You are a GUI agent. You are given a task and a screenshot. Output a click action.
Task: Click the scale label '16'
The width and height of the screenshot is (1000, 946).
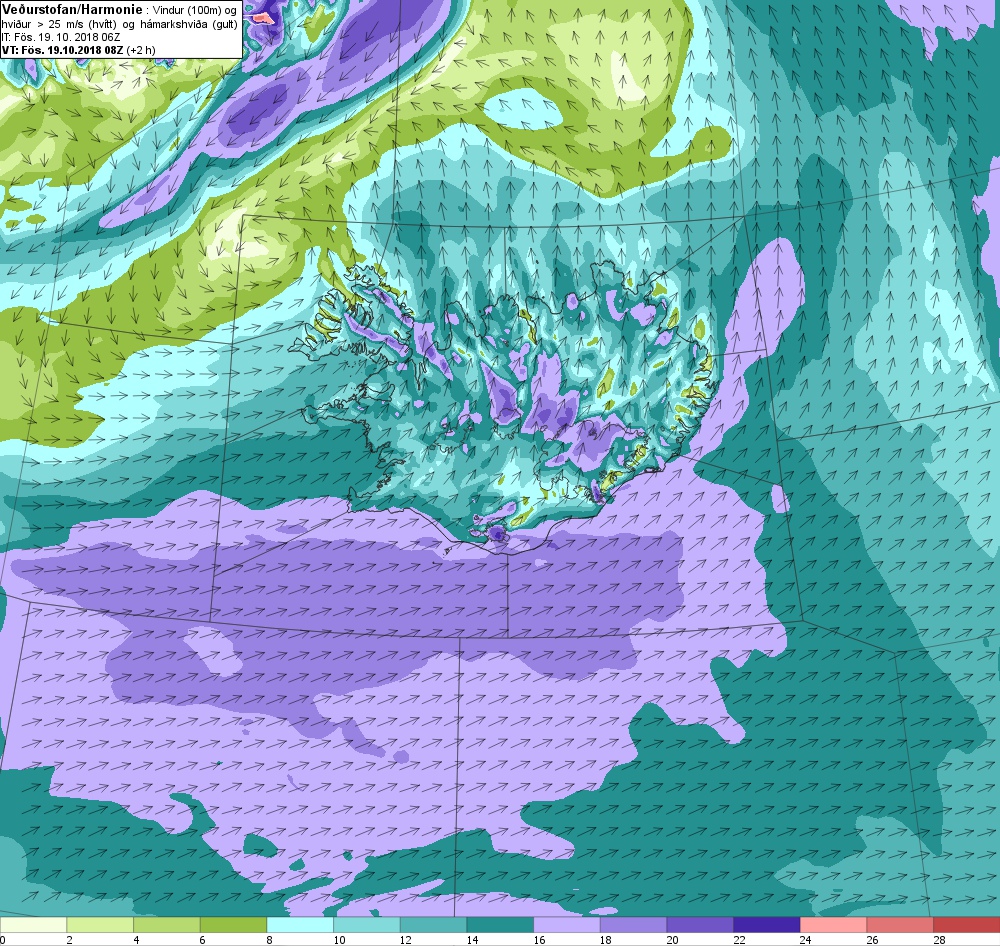pos(539,940)
